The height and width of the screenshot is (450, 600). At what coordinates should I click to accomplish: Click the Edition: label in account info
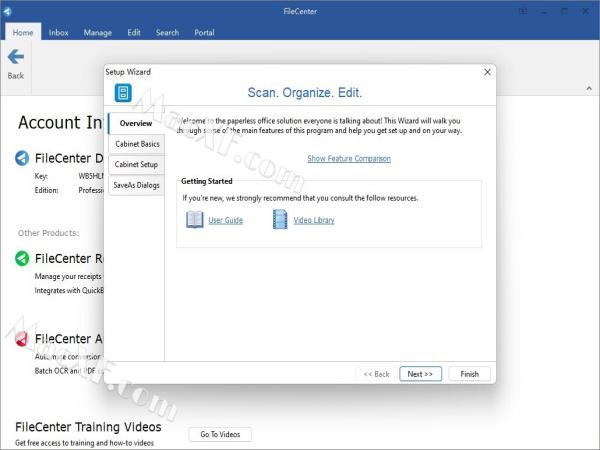(x=46, y=190)
